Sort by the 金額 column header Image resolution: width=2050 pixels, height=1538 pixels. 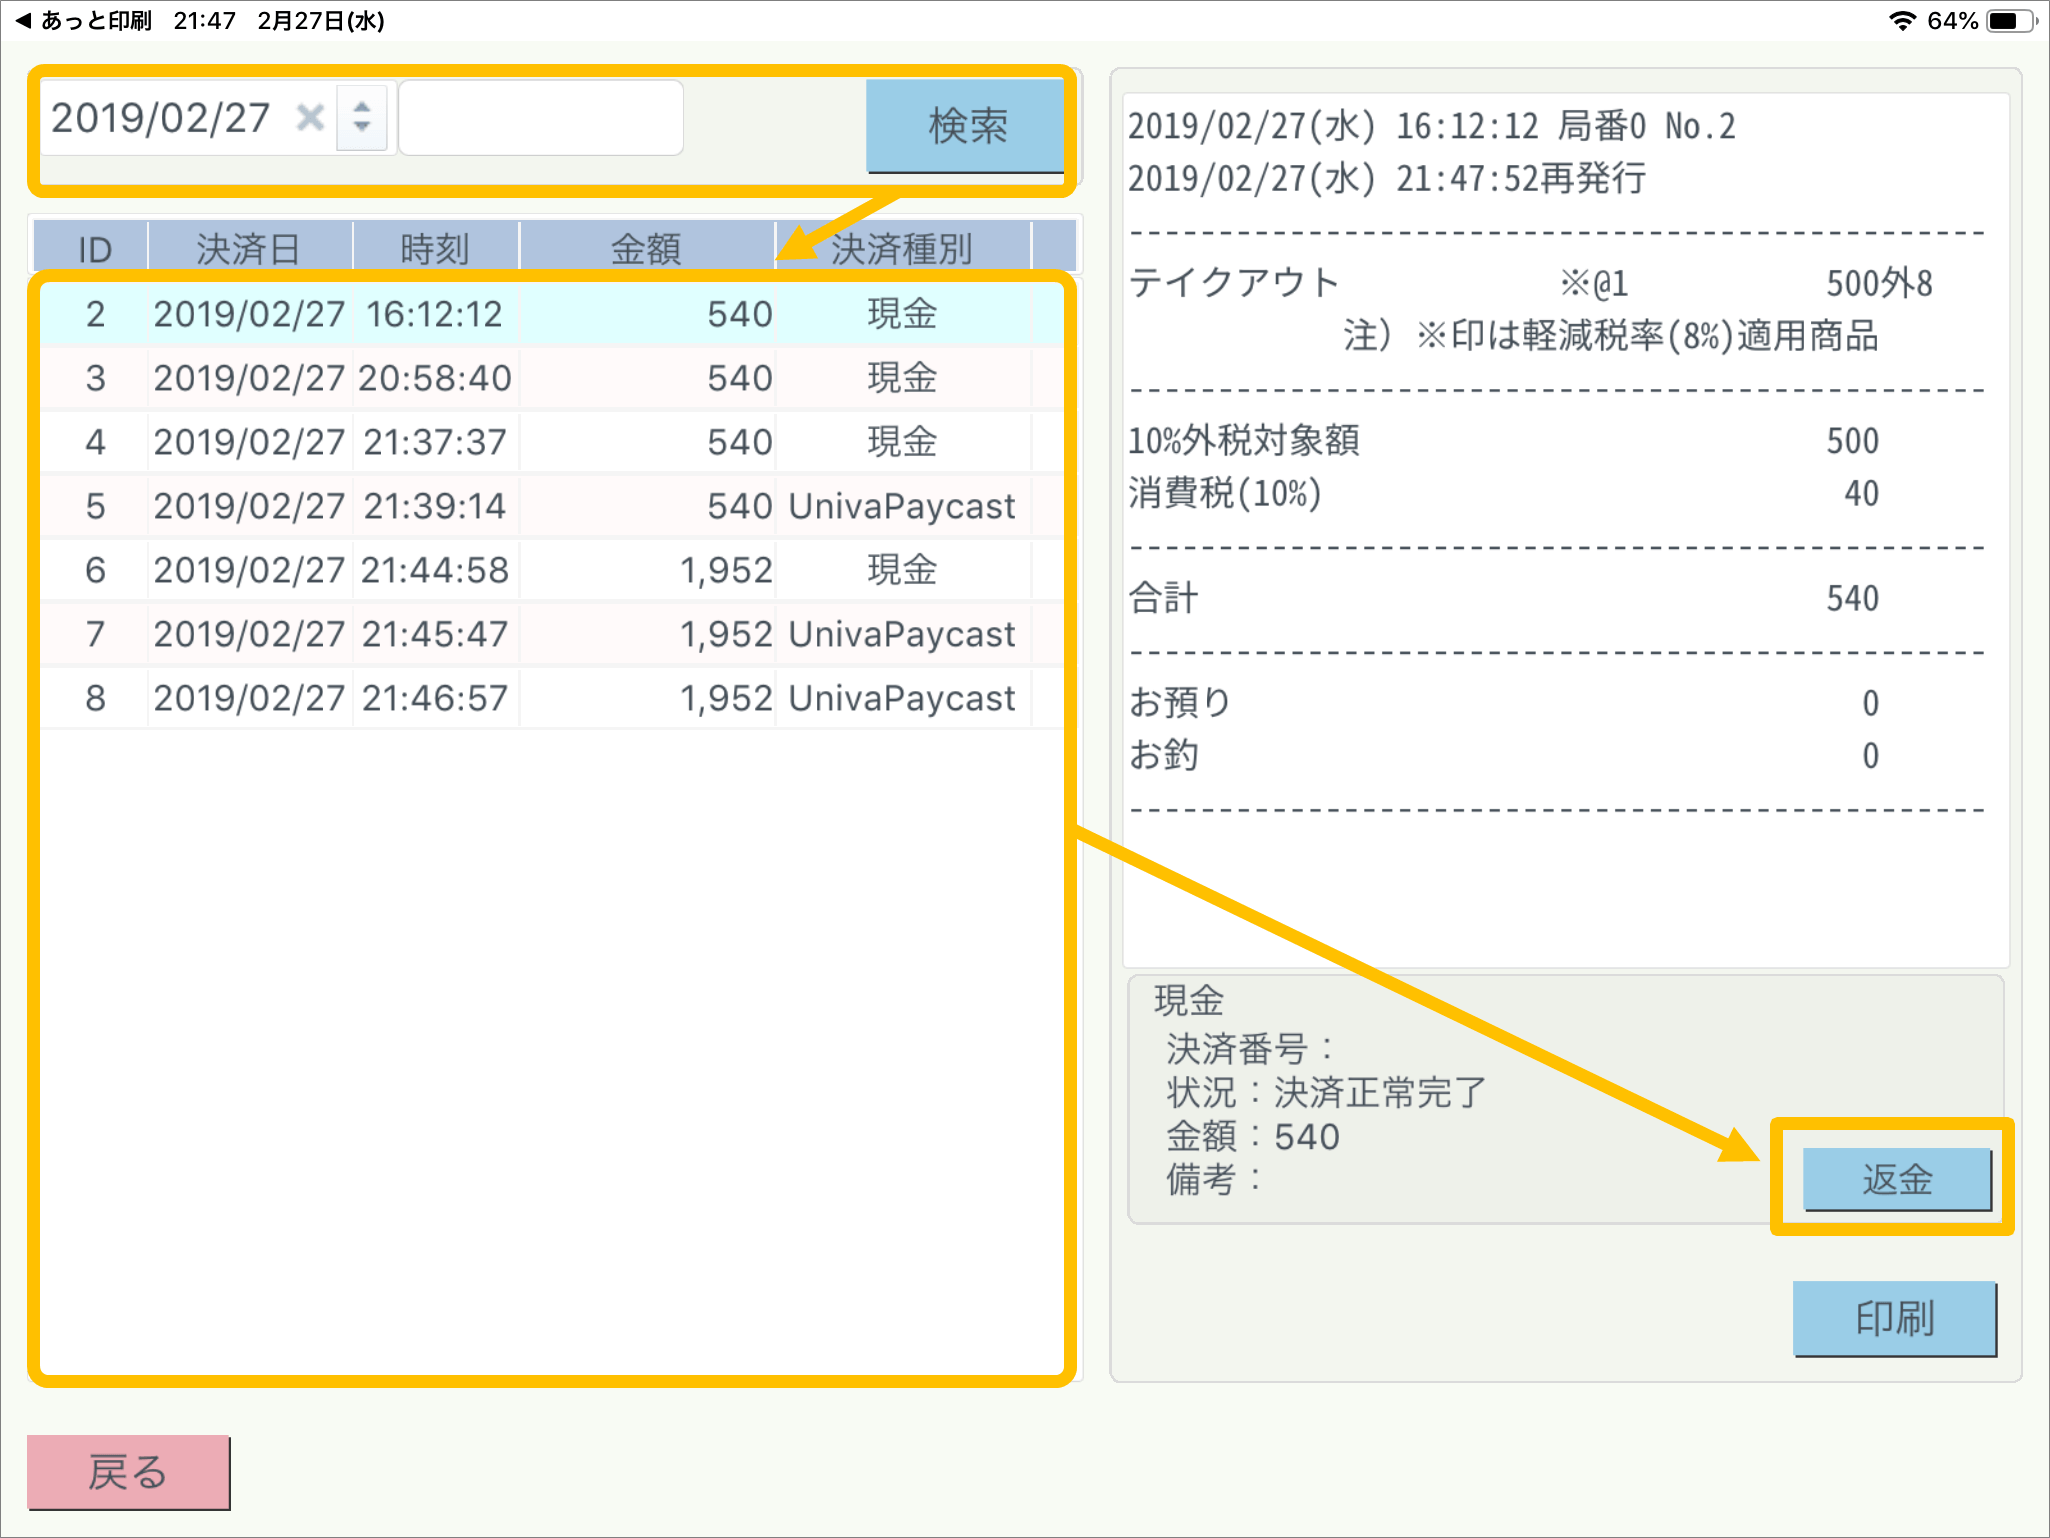tap(646, 248)
